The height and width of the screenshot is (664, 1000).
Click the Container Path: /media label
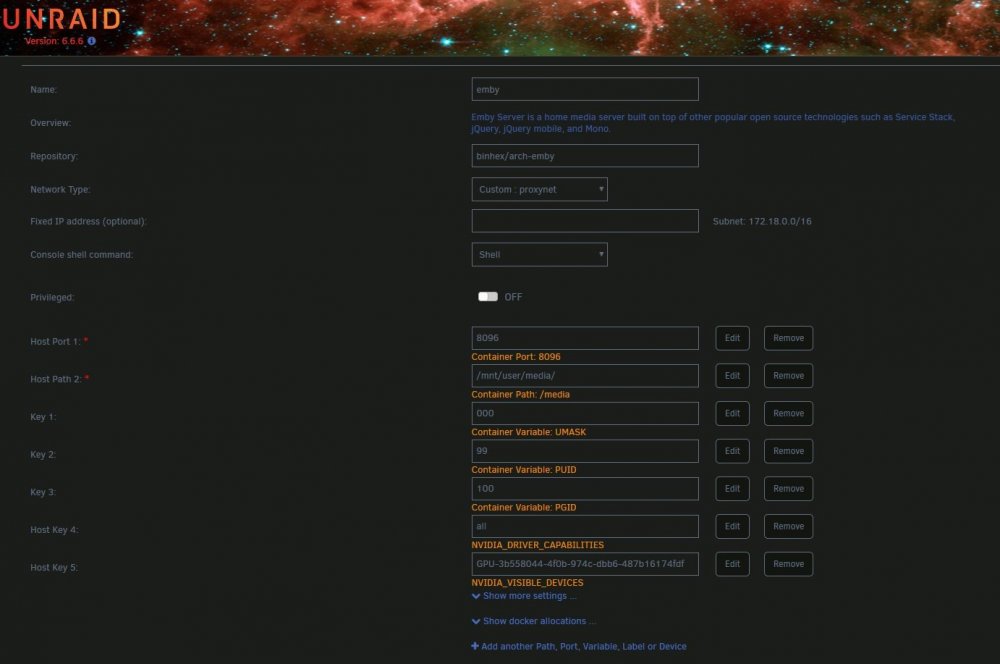(x=520, y=394)
